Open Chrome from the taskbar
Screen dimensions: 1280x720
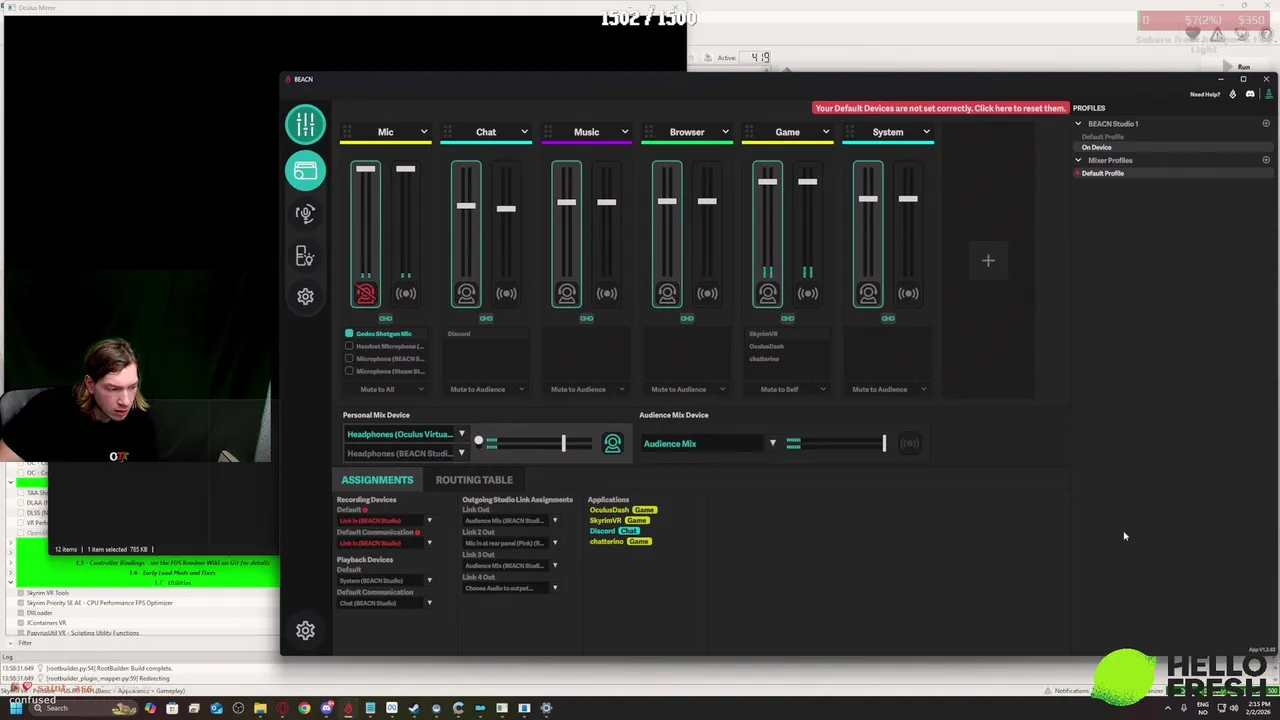click(x=304, y=709)
